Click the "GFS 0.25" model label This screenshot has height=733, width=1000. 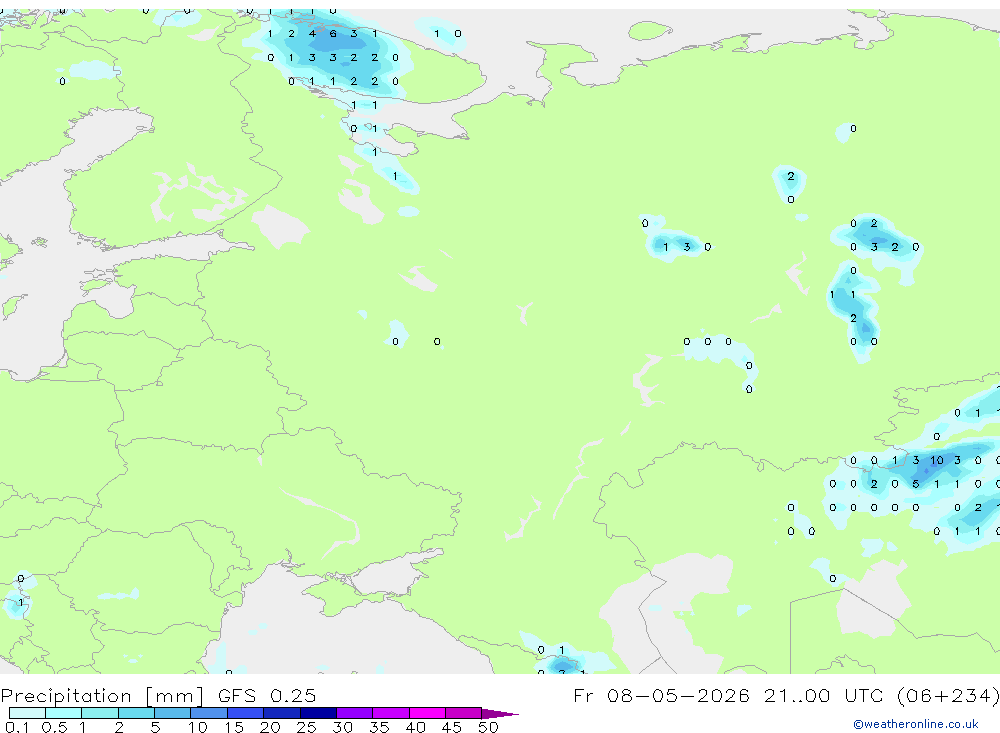267,695
